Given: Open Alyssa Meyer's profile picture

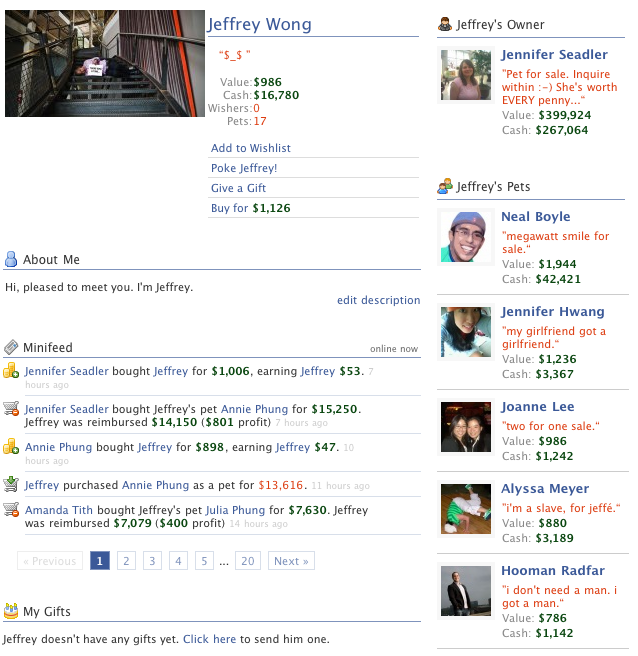Looking at the screenshot, I should coord(466,509).
